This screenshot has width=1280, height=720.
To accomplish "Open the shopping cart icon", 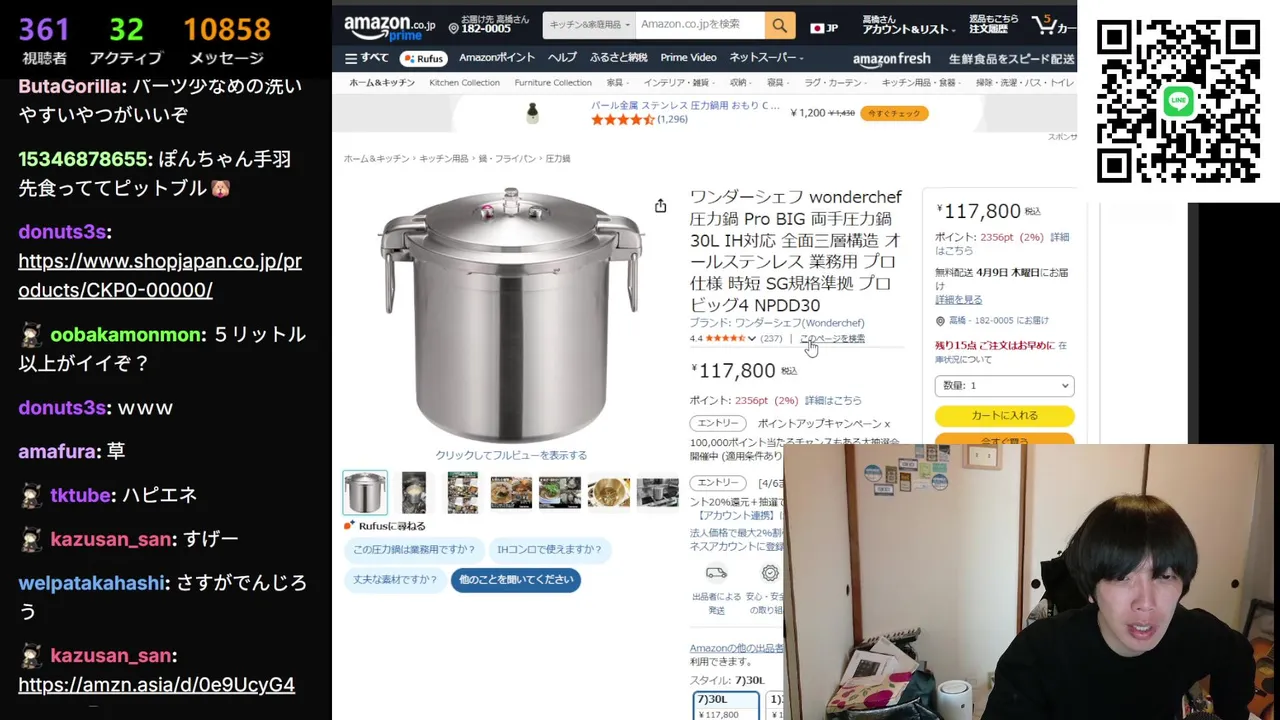I will coord(1052,25).
